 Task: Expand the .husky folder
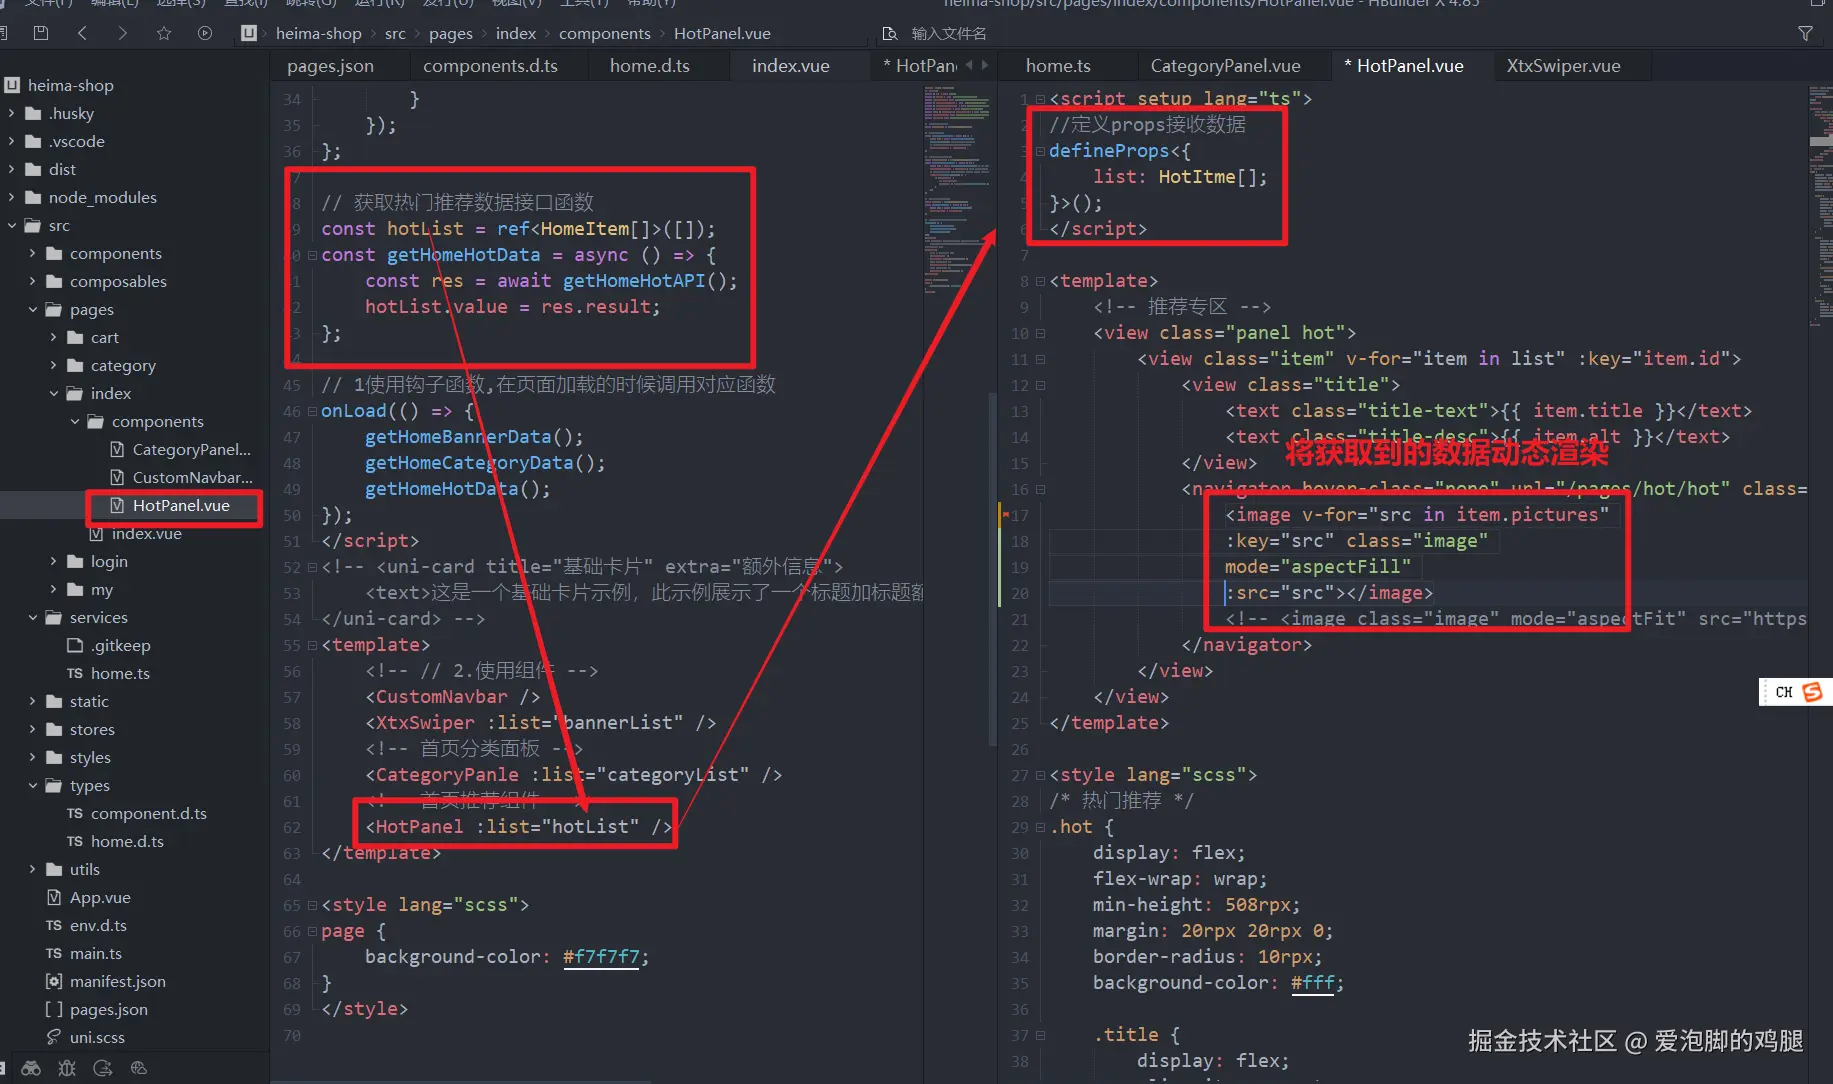pos(12,113)
